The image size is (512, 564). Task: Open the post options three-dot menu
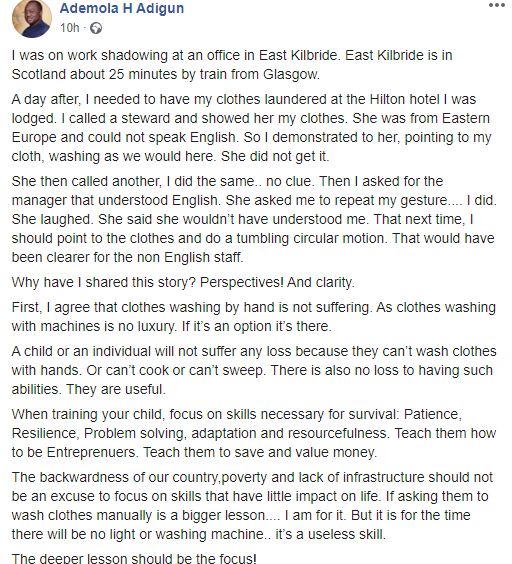pos(497,5)
